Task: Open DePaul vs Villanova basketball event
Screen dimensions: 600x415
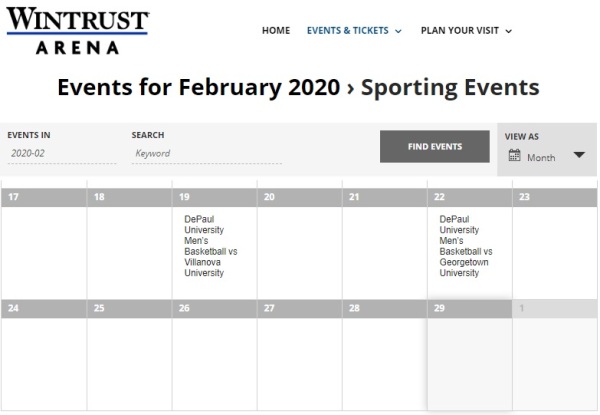Action: pyautogui.click(x=211, y=245)
